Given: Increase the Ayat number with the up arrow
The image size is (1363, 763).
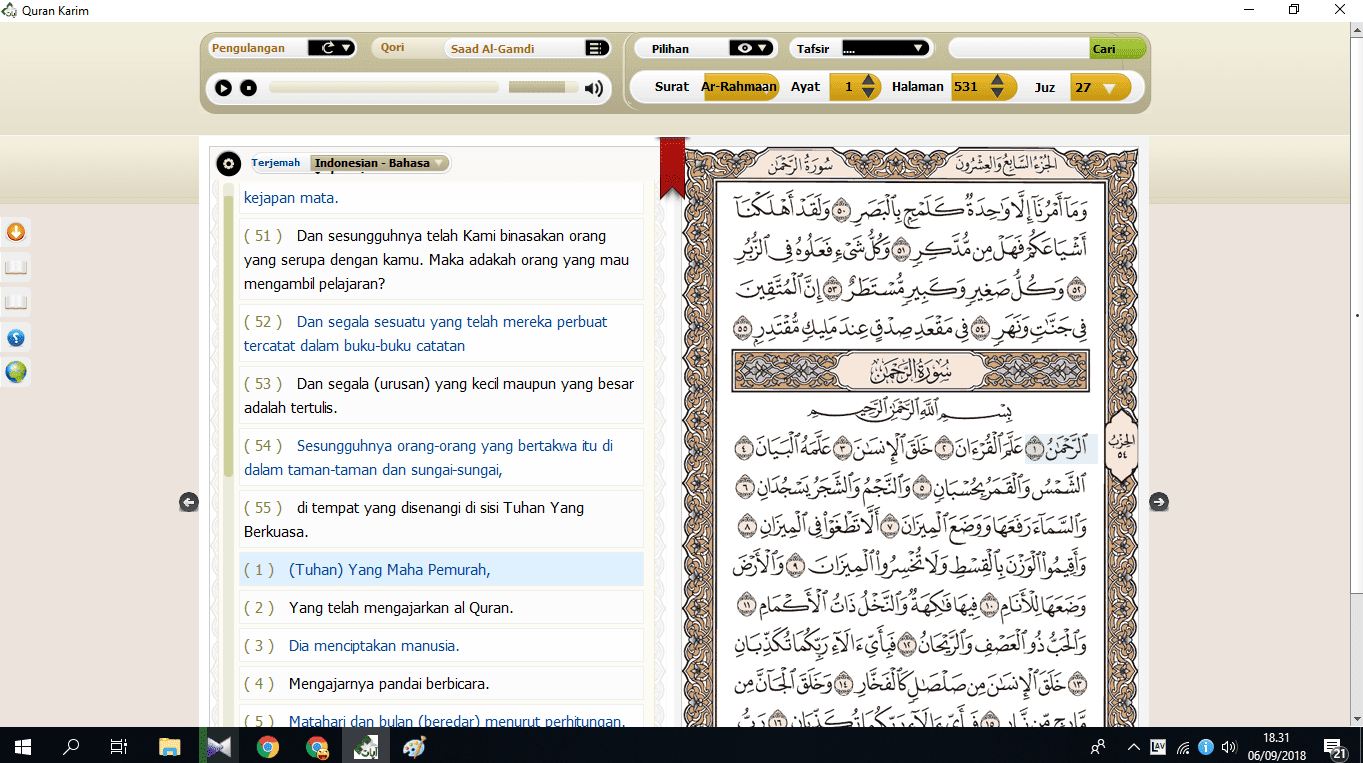Looking at the screenshot, I should click(x=868, y=81).
